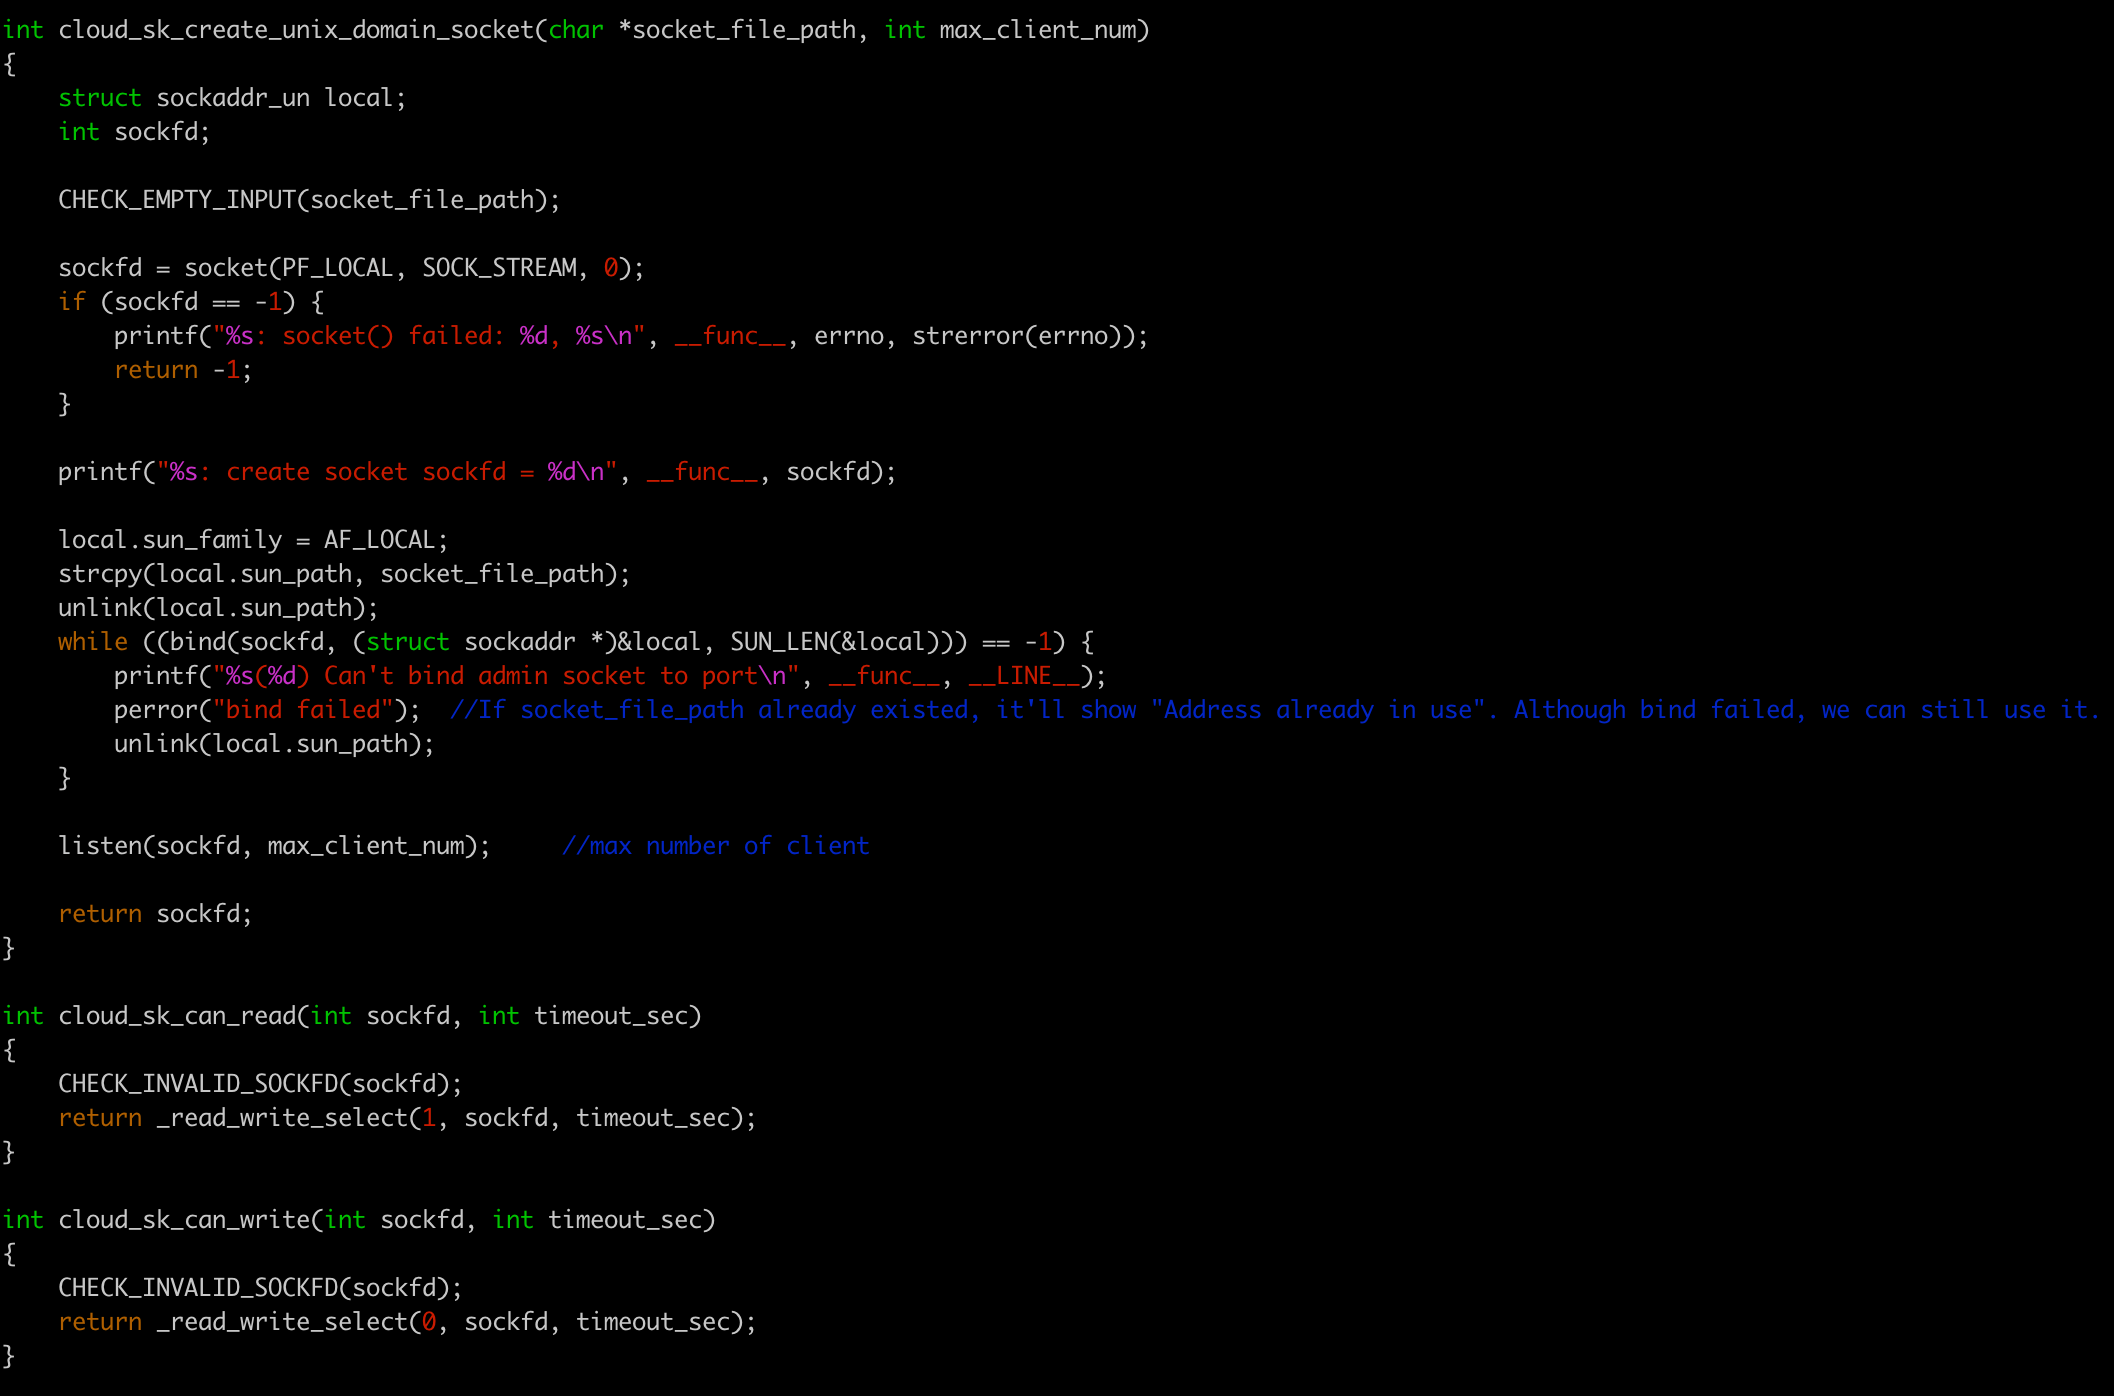Click the strcpy call copying socket_file_path
Viewport: 2114px width, 1396px height.
pyautogui.click(x=340, y=573)
